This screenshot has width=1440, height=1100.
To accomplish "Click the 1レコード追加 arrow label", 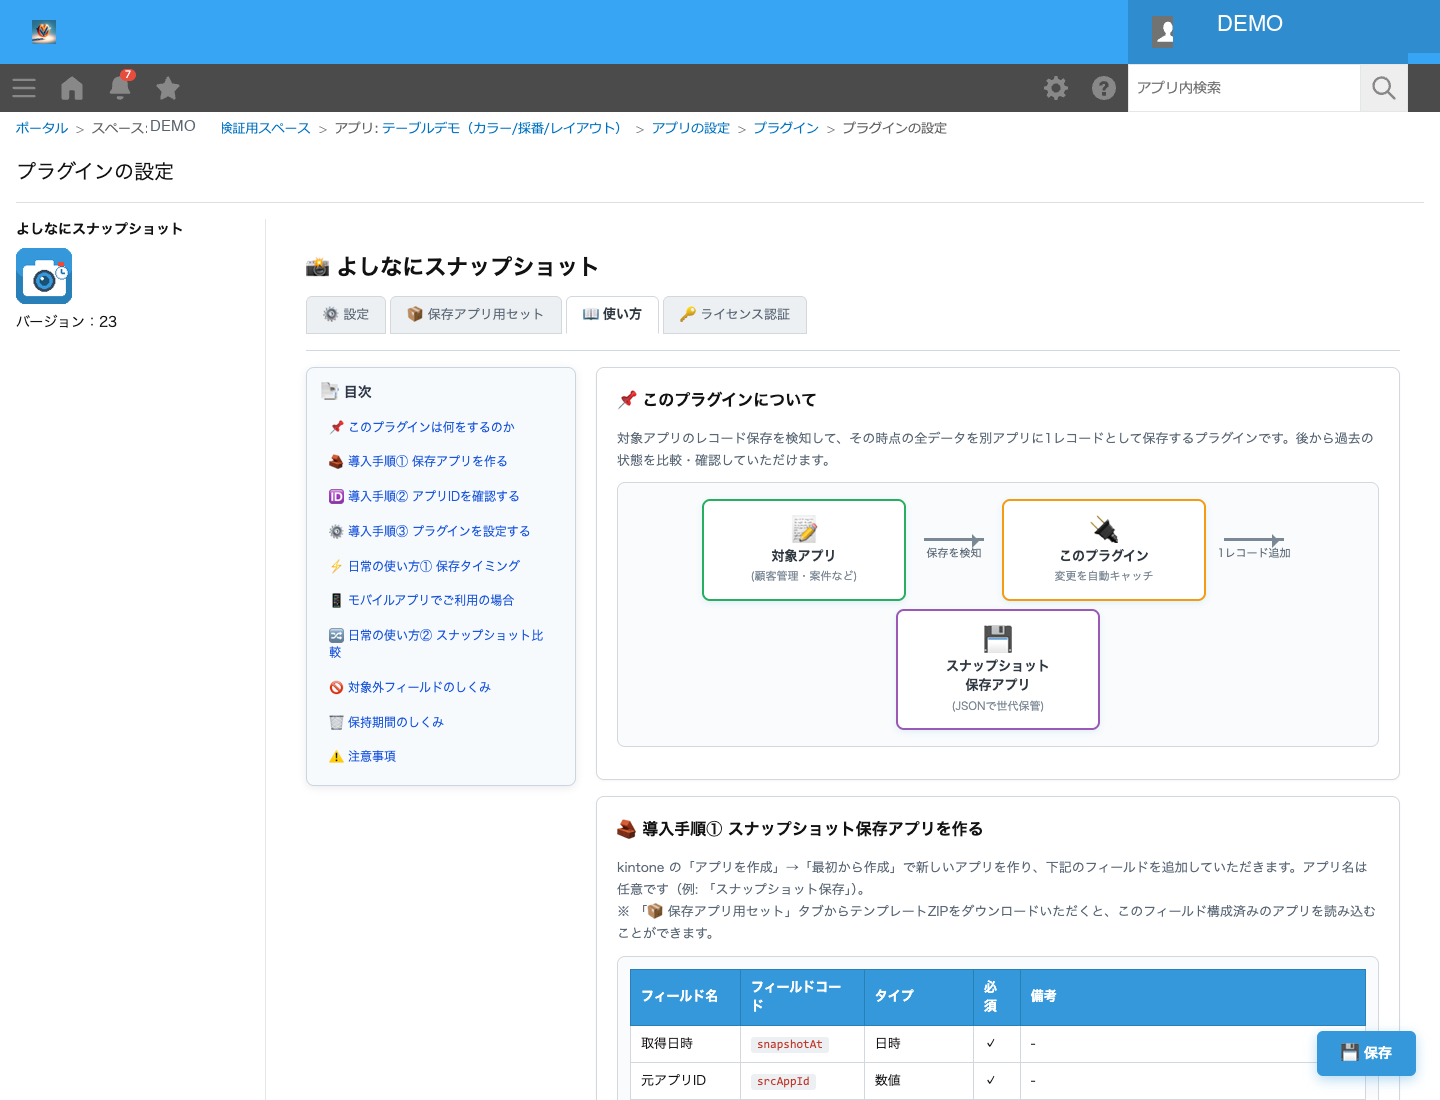I will pos(1255,553).
